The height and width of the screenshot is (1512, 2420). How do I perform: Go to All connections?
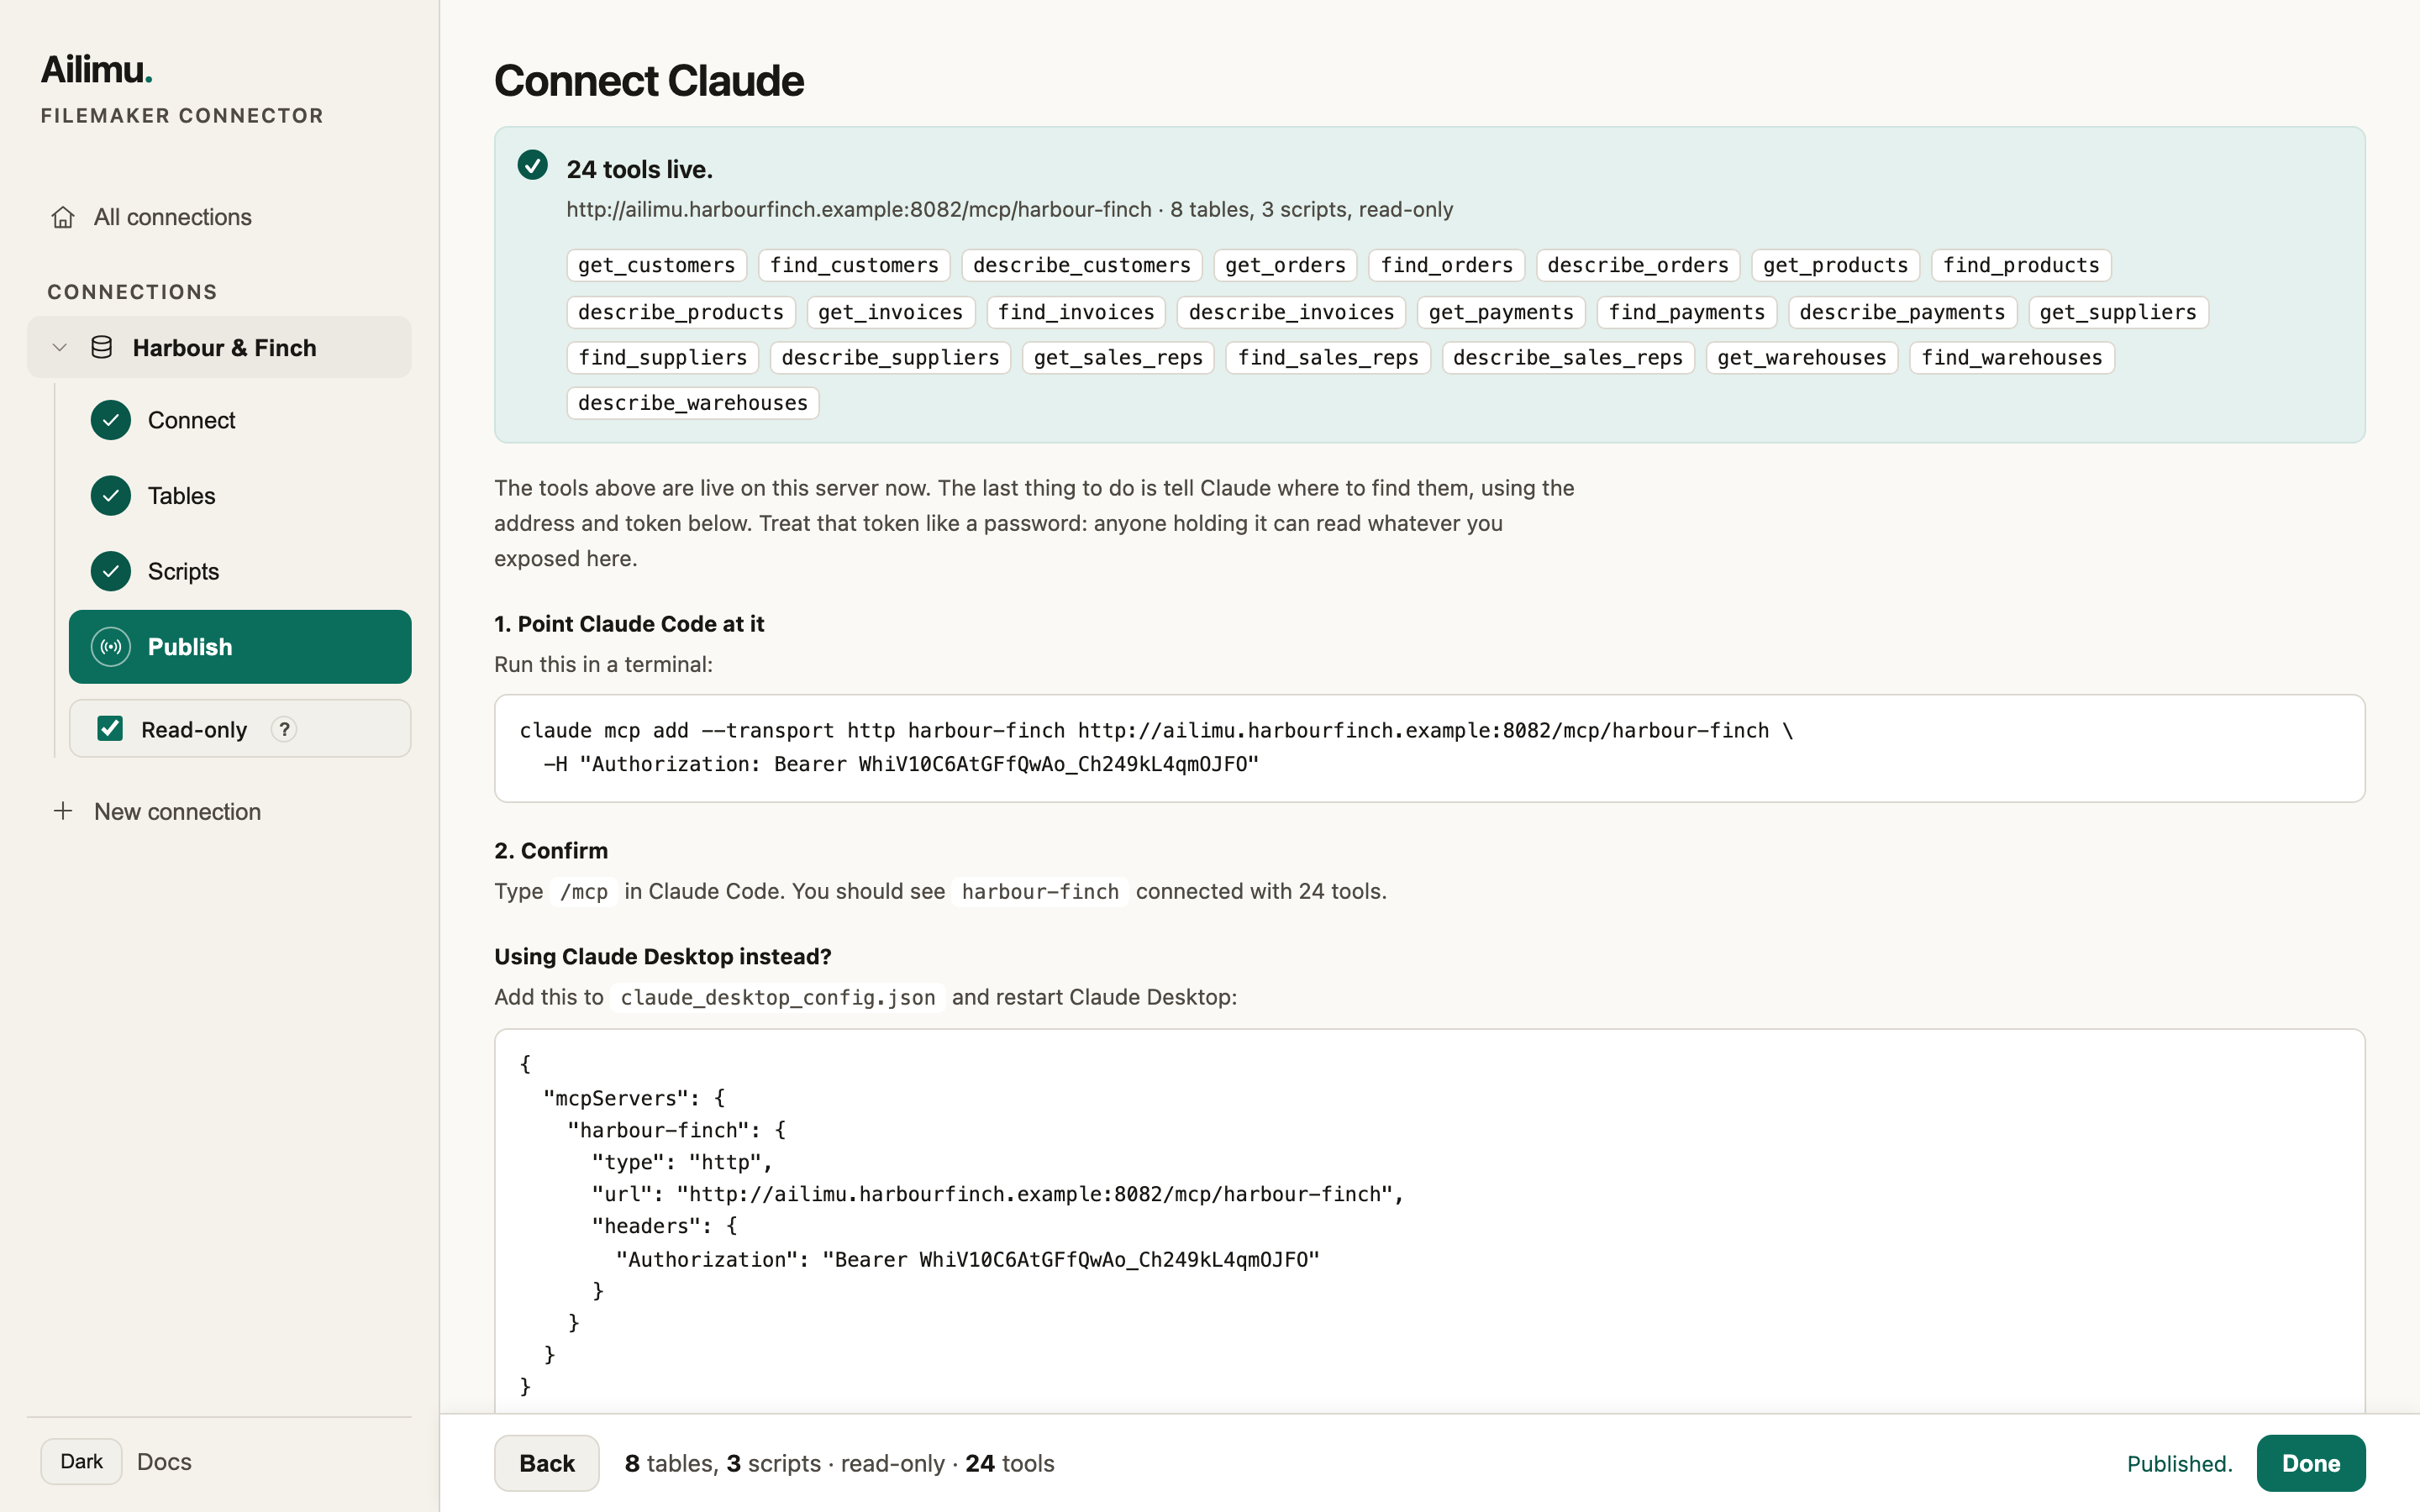219,217
